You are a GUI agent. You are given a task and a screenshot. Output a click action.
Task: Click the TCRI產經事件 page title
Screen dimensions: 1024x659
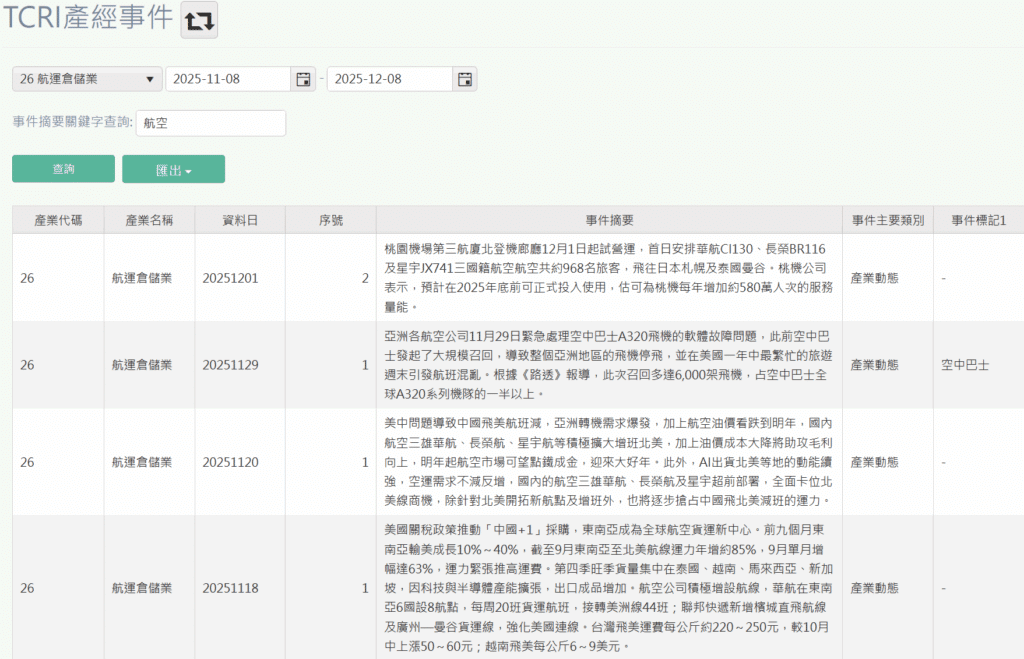(x=87, y=20)
